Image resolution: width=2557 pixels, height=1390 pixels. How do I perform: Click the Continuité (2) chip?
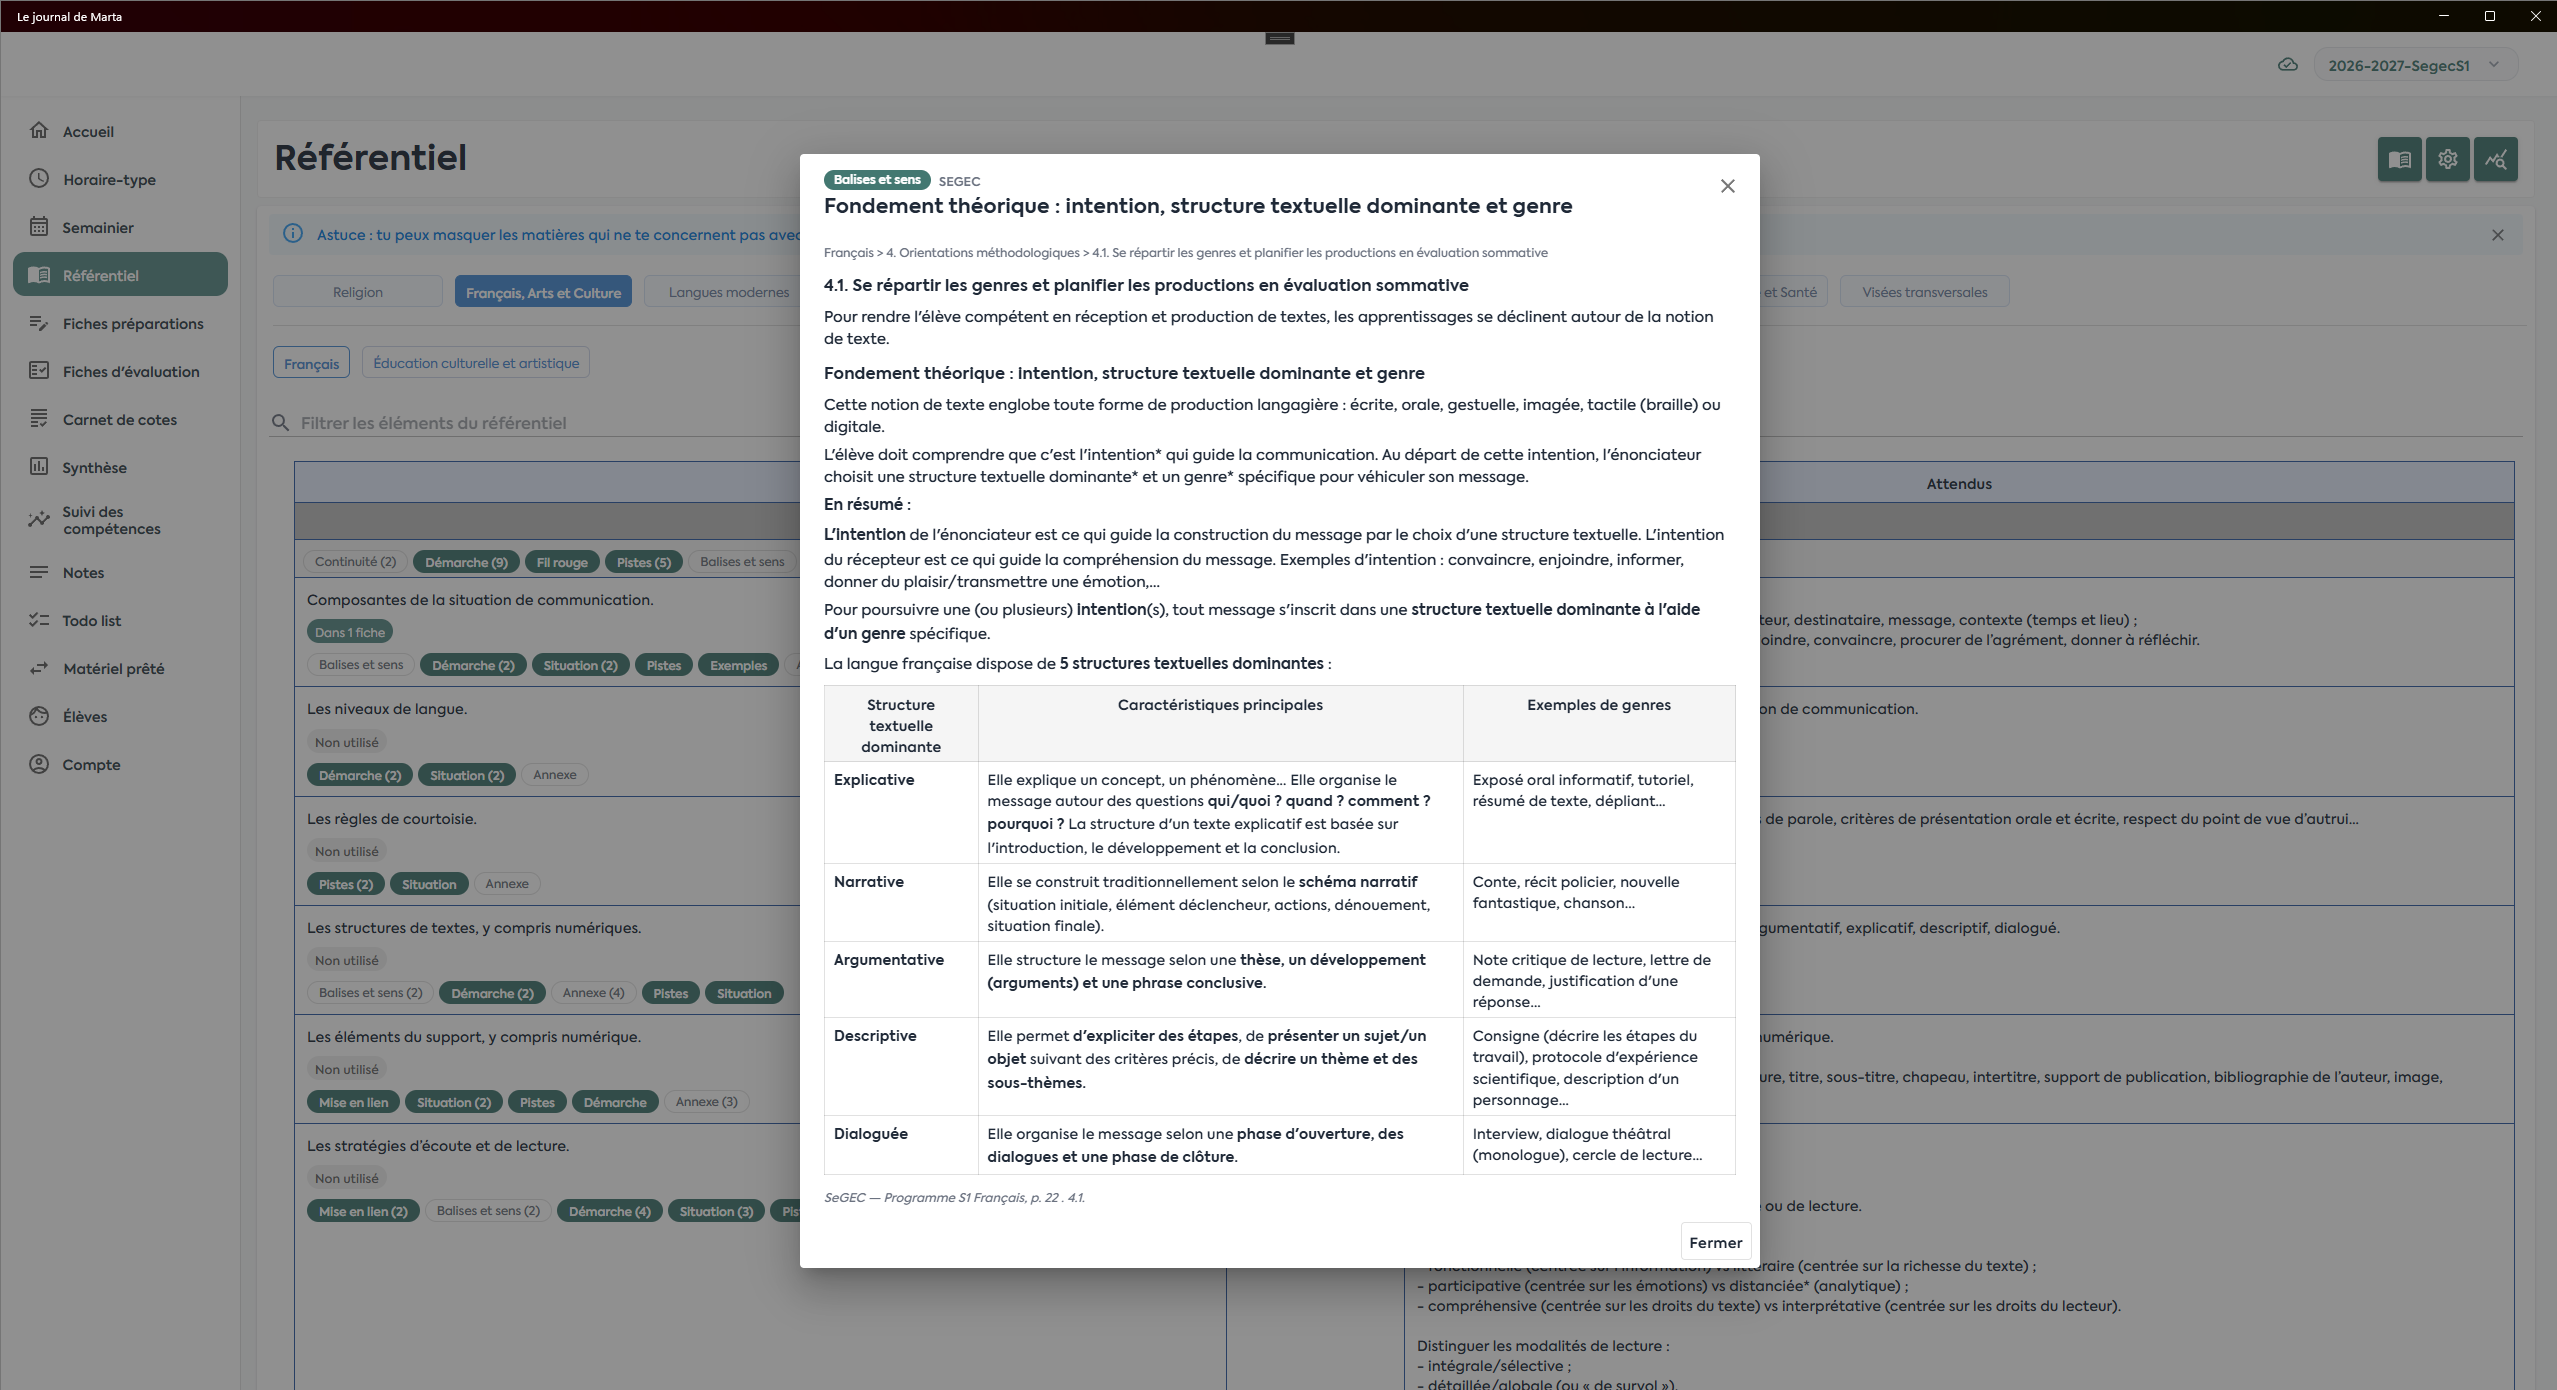pyautogui.click(x=355, y=562)
